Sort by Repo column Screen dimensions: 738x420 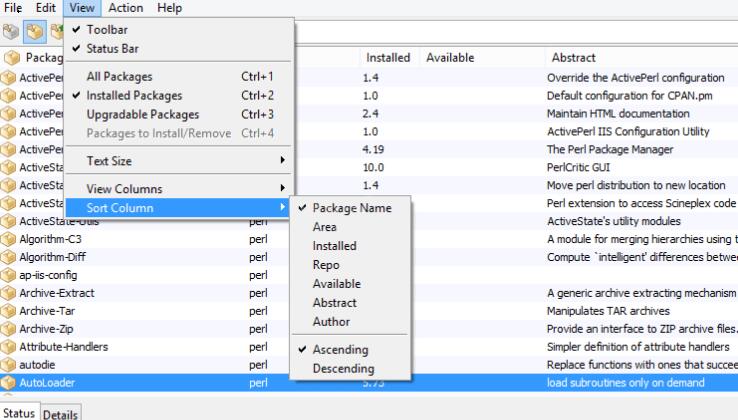(350, 265)
